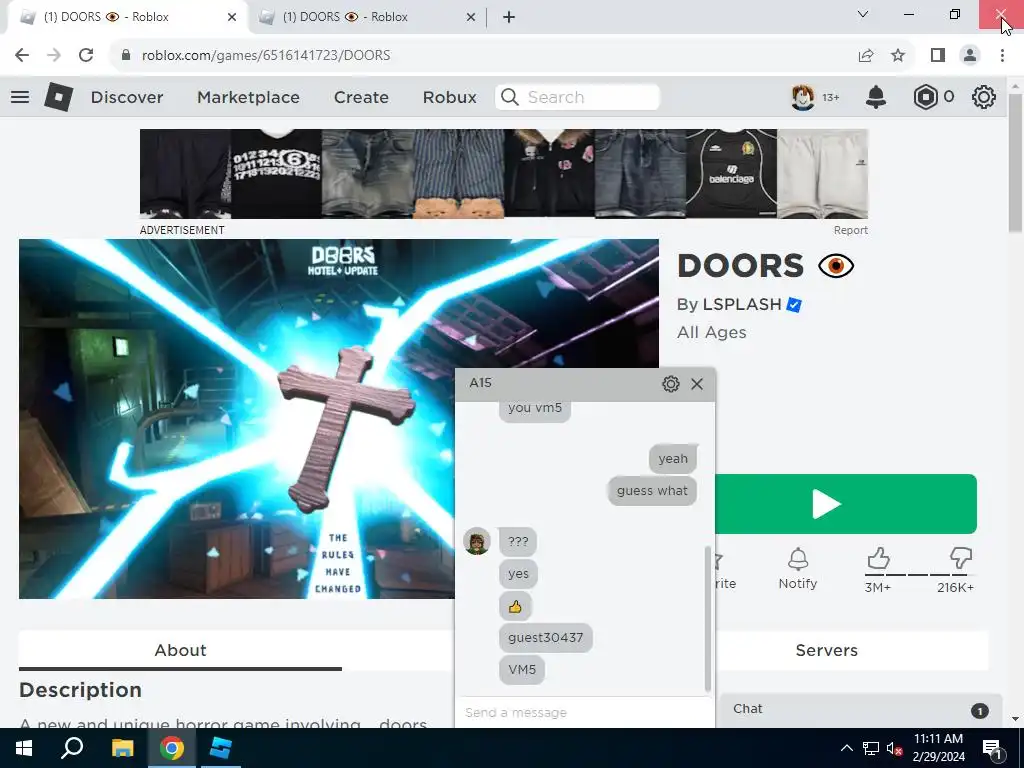1024x768 pixels.
Task: Click the 'guess what' chat message
Action: pyautogui.click(x=652, y=491)
